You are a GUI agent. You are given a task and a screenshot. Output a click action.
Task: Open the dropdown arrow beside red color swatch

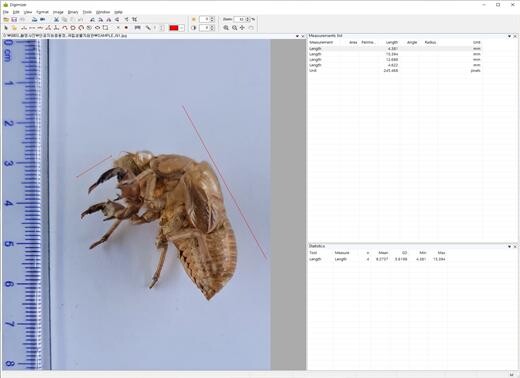[182, 28]
